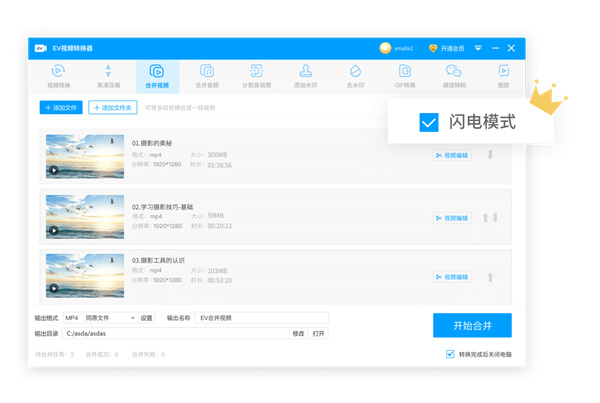Click the 合并成功: 0 status text
Screen dimensions: 600x403
pyautogui.click(x=102, y=354)
